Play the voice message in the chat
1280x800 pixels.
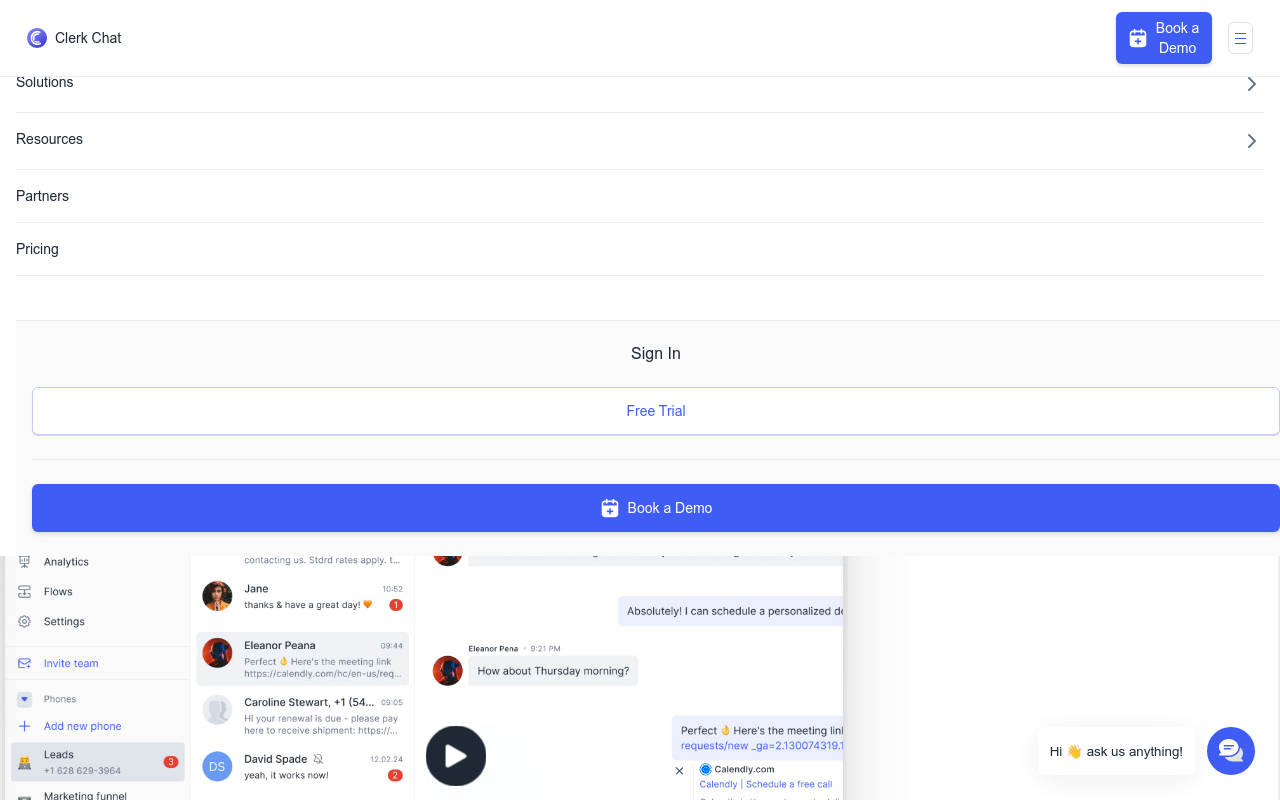pos(456,756)
